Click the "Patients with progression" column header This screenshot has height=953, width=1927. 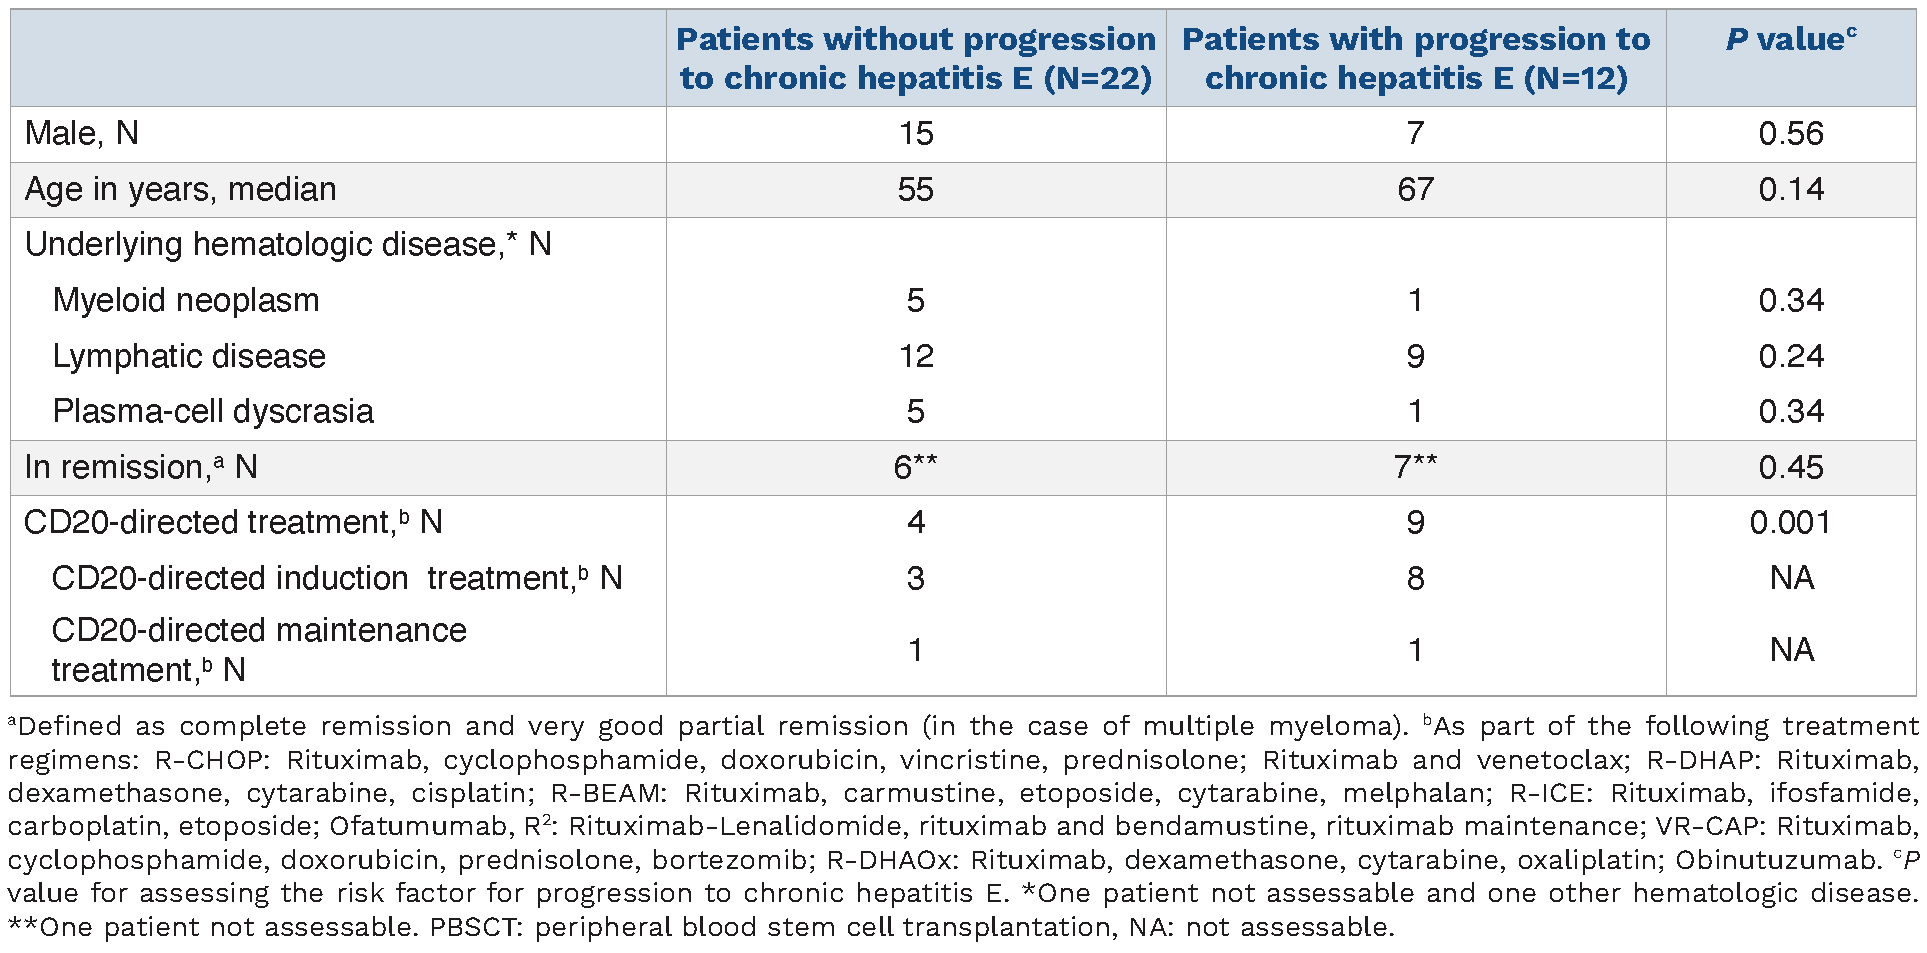point(1415,58)
